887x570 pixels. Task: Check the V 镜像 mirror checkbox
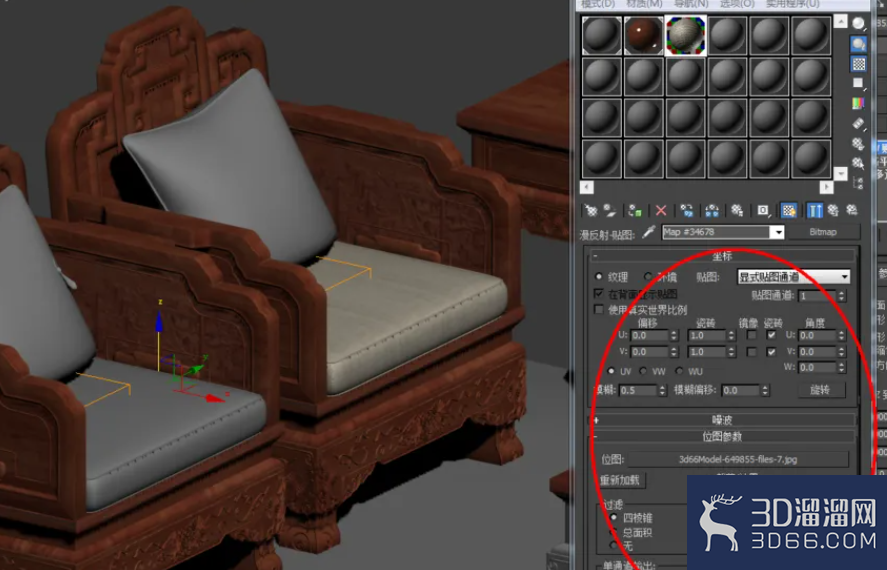pyautogui.click(x=751, y=352)
